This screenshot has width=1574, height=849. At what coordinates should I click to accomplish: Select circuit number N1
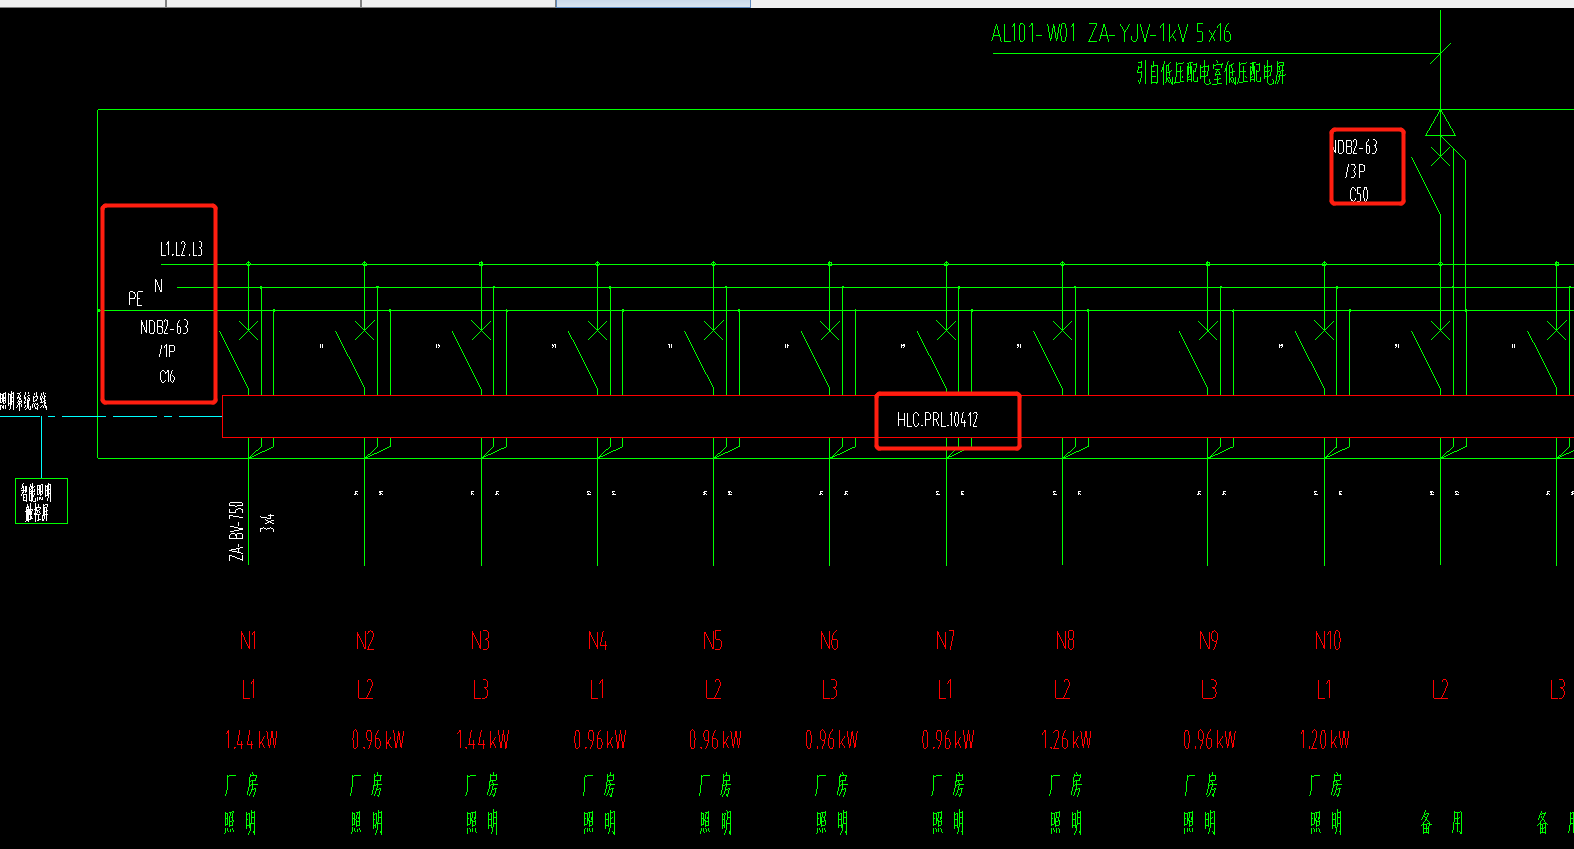click(248, 641)
